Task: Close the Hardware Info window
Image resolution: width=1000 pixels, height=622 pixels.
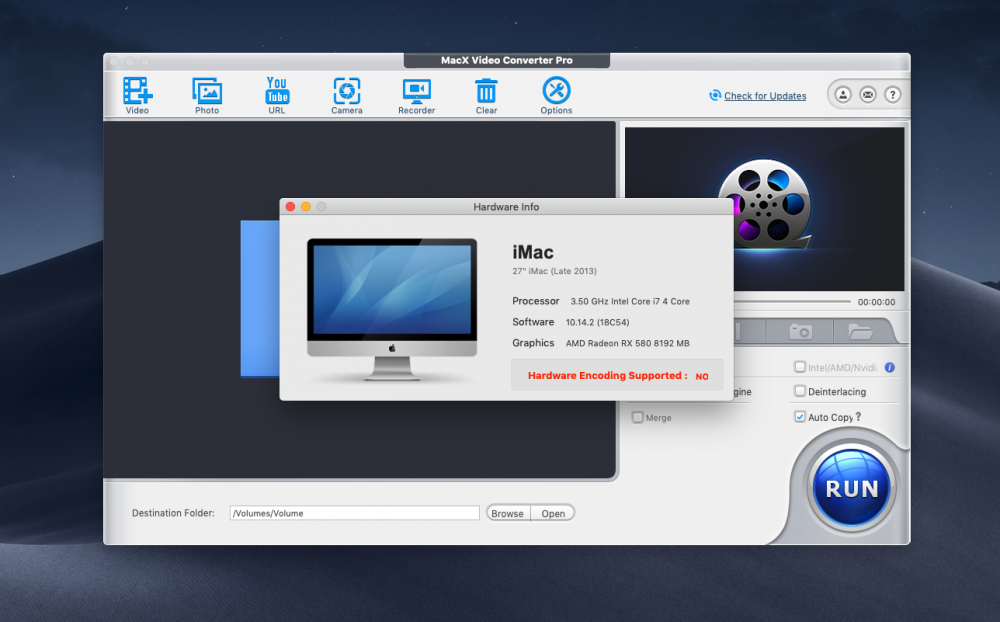Action: [290, 207]
